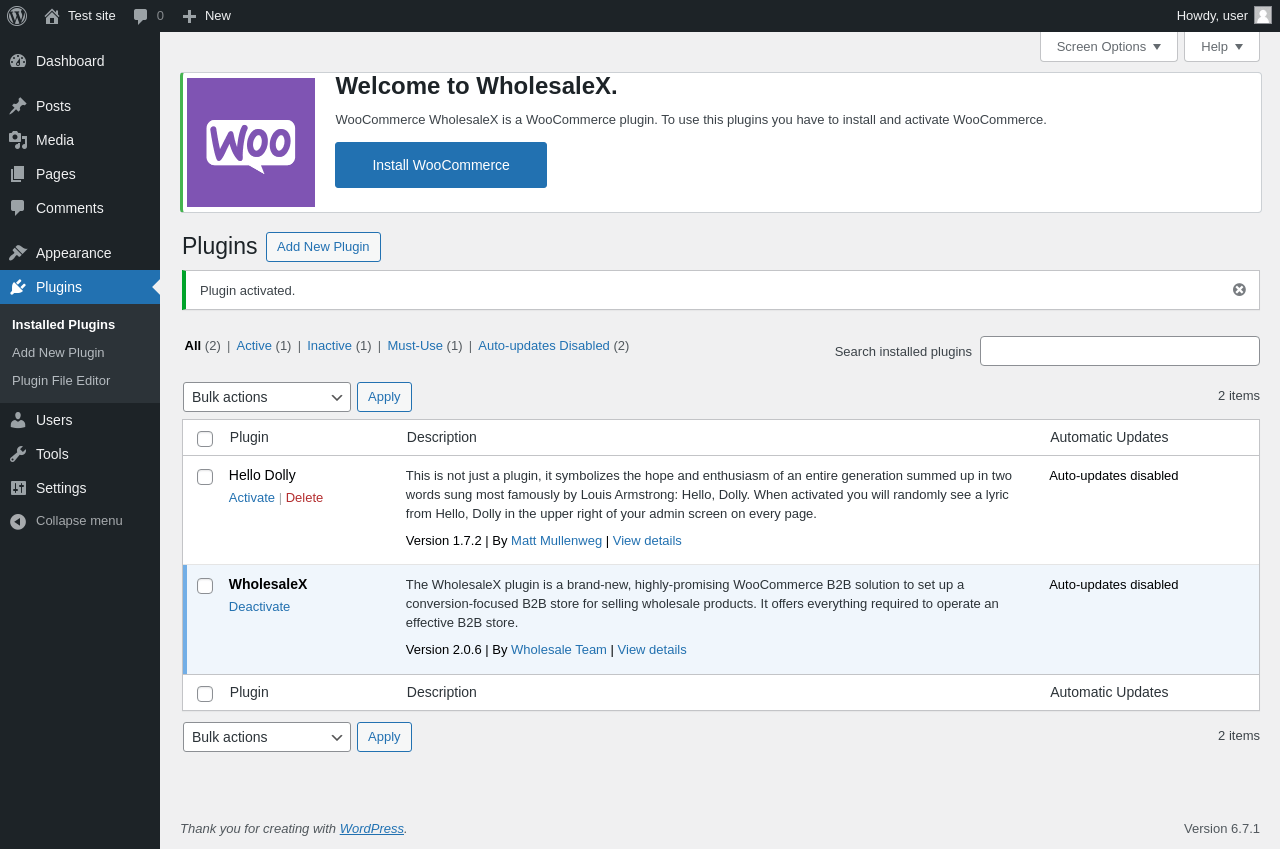Filter plugins by the Inactive tab
Screen dimensions: 1280x849
329,345
